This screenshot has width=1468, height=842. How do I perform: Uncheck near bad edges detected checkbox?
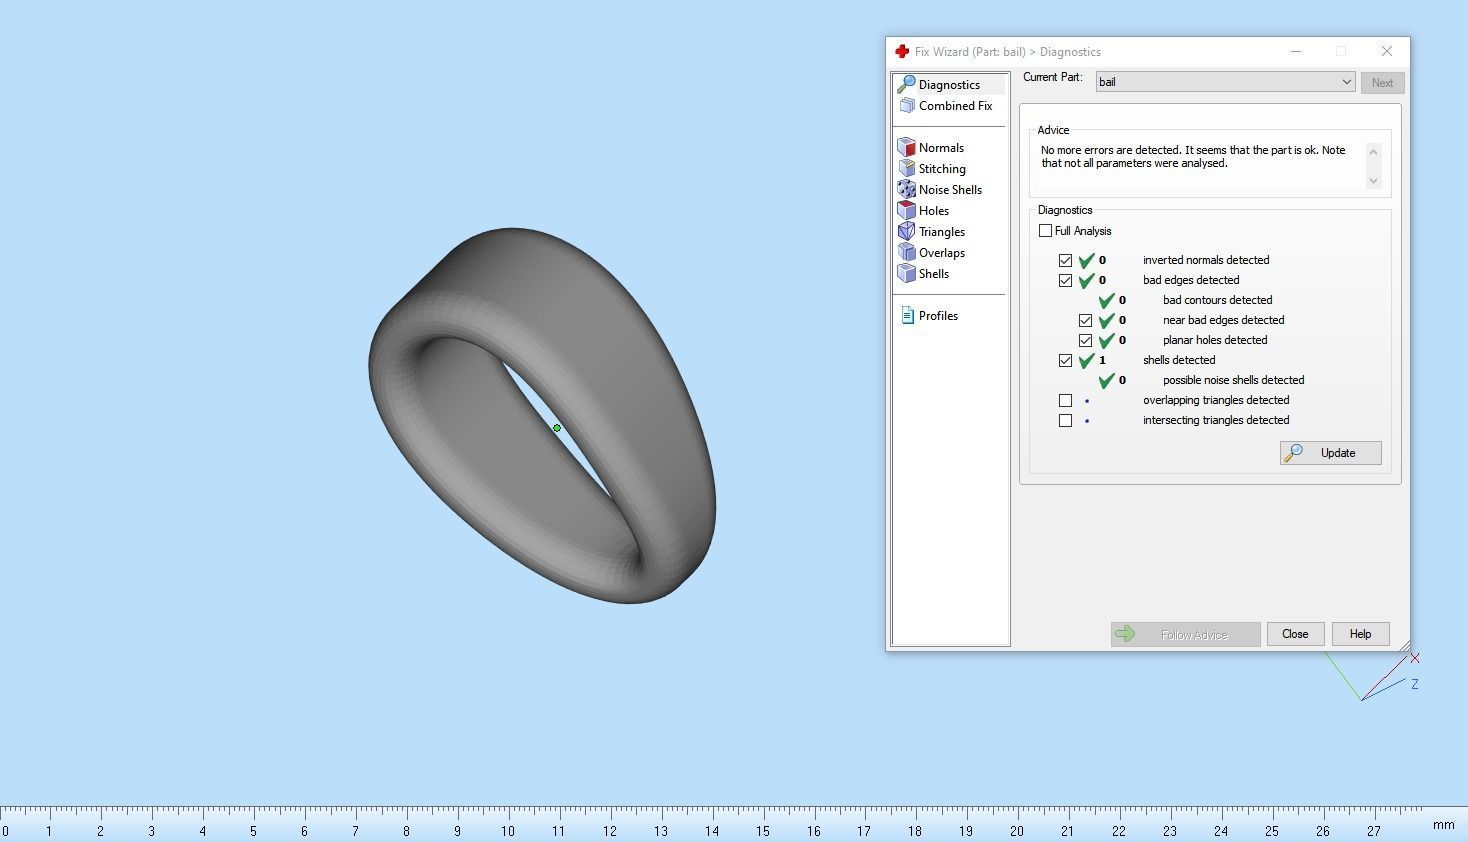[x=1086, y=320]
